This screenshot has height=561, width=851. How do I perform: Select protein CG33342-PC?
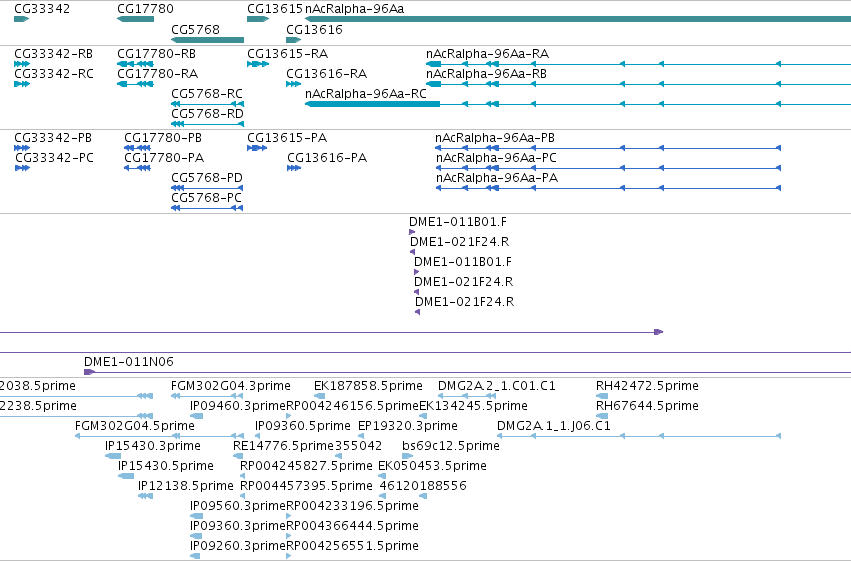22,168
